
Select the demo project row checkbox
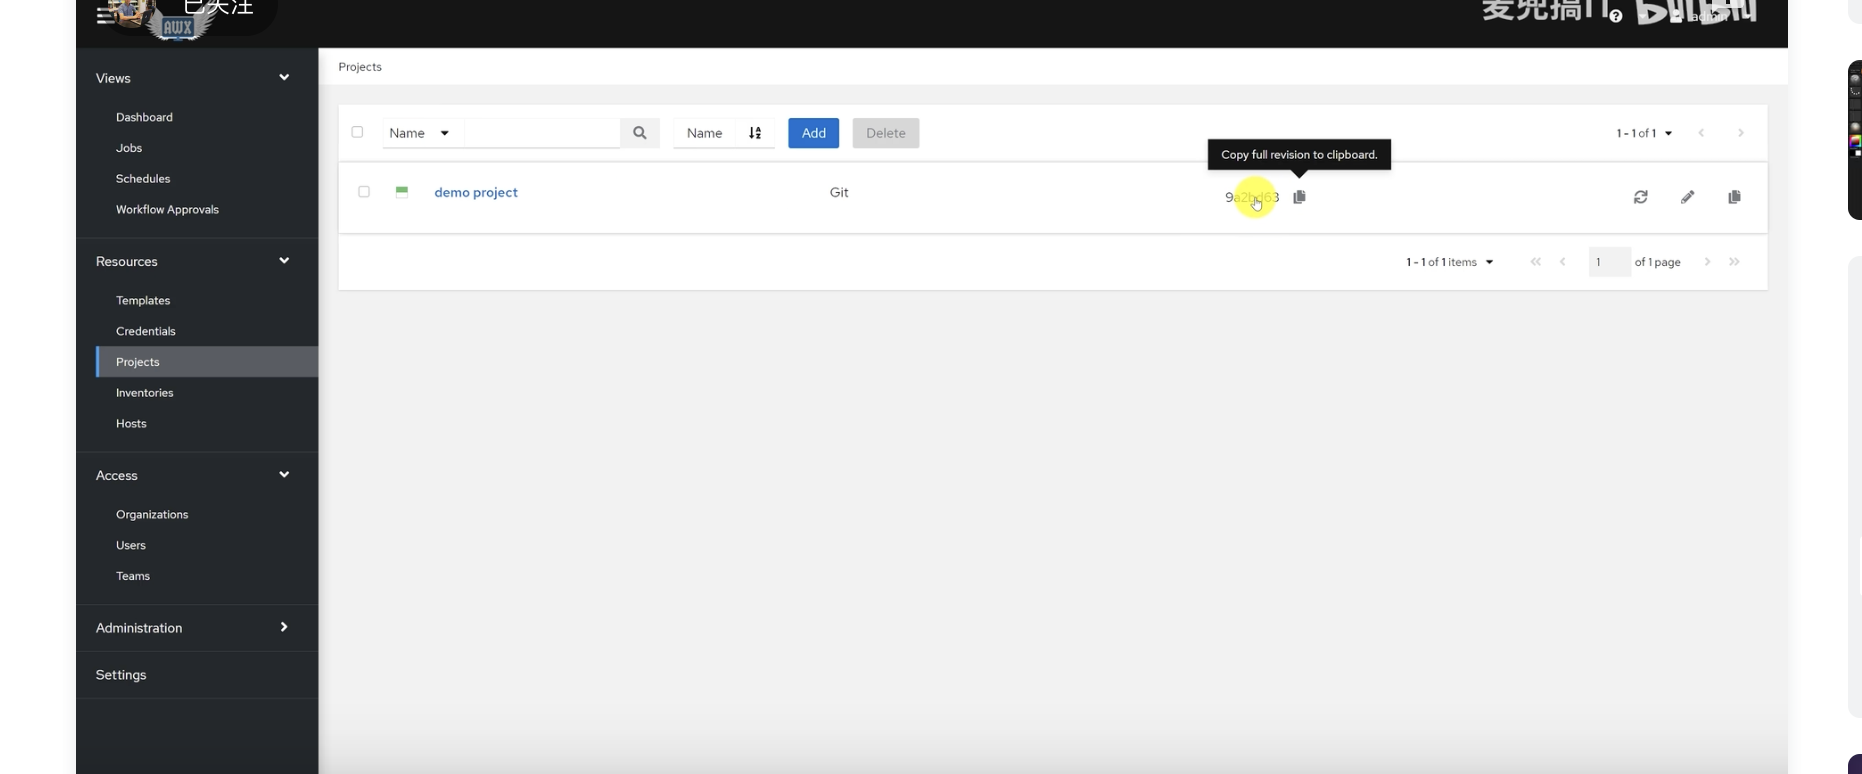click(364, 192)
